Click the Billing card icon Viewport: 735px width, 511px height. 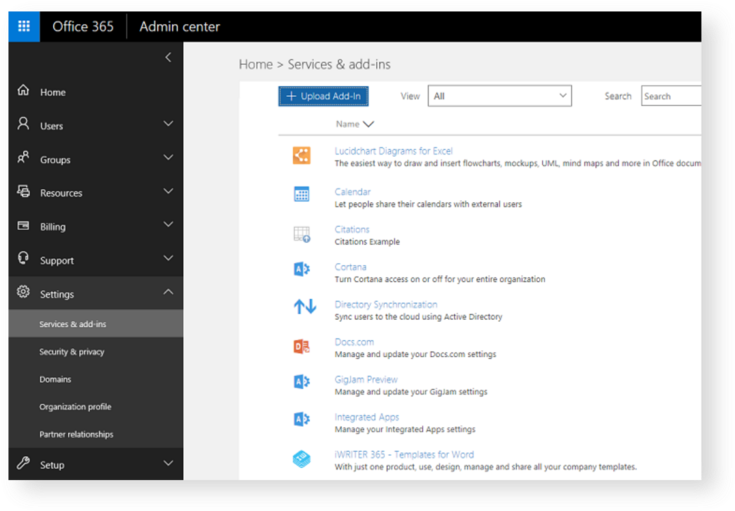(x=23, y=225)
